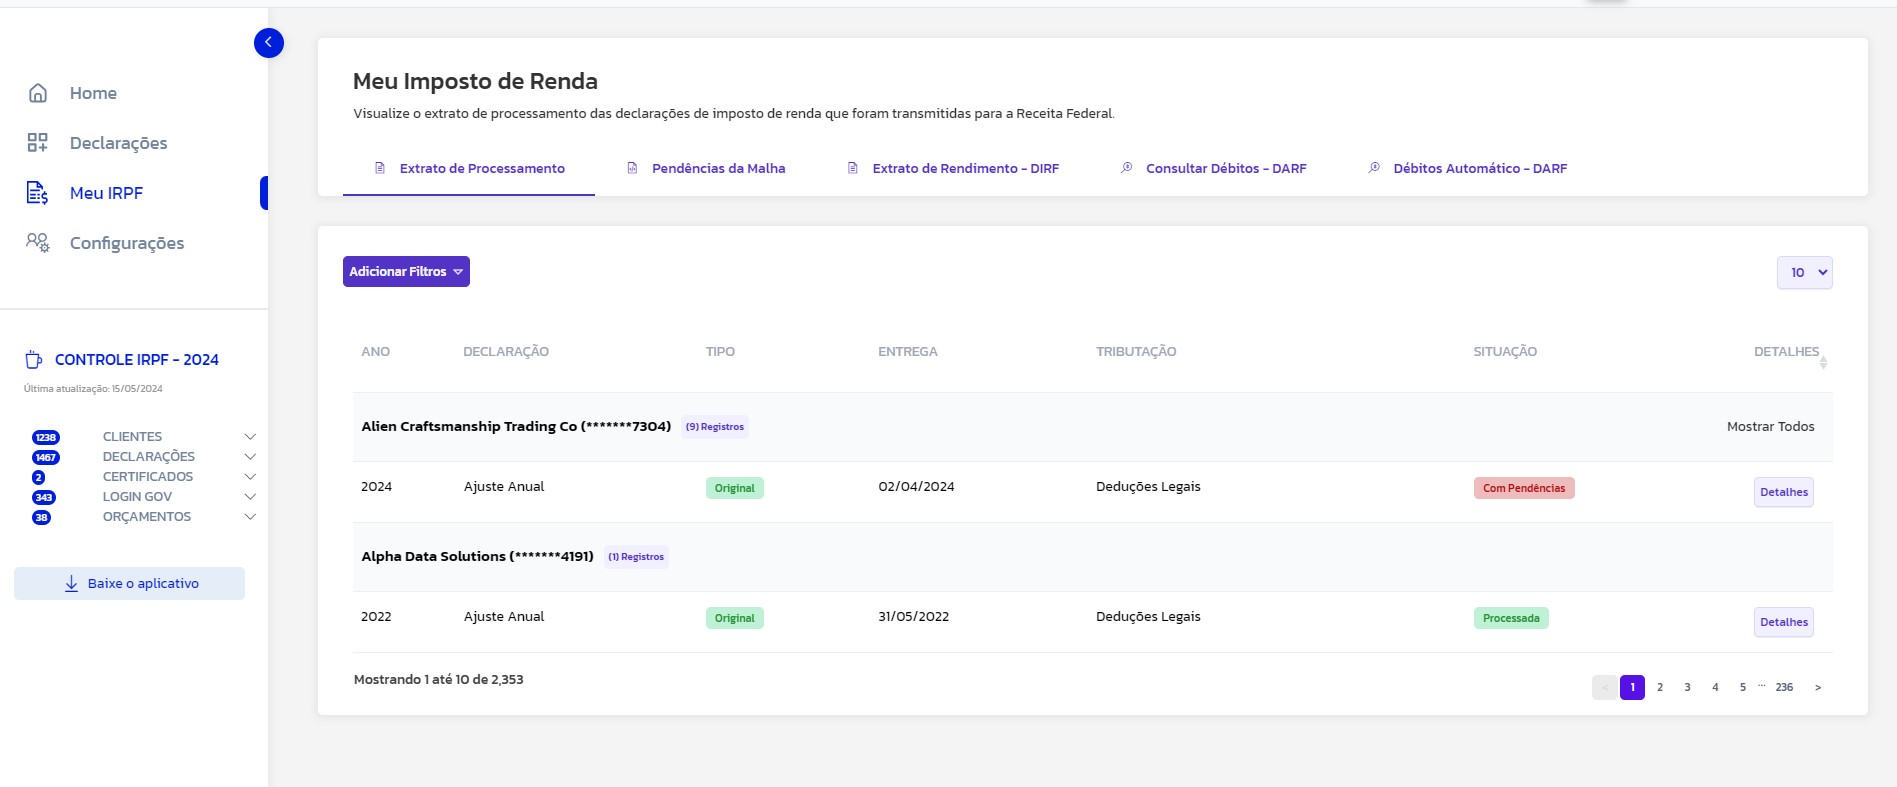Expand the CLIENTES section chevron
The height and width of the screenshot is (787, 1897).
250,437
